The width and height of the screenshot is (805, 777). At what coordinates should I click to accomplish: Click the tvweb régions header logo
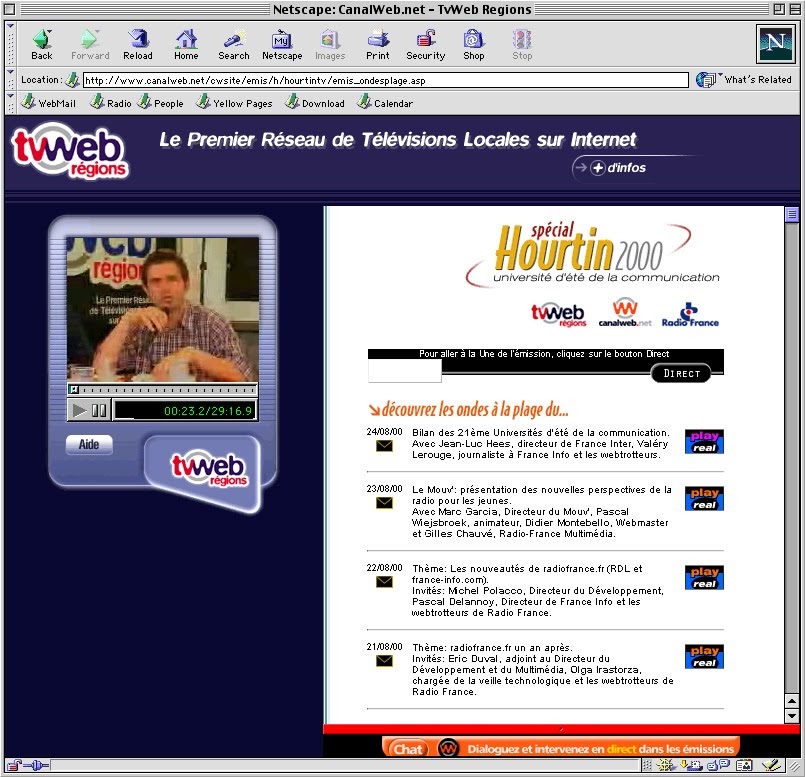click(69, 150)
